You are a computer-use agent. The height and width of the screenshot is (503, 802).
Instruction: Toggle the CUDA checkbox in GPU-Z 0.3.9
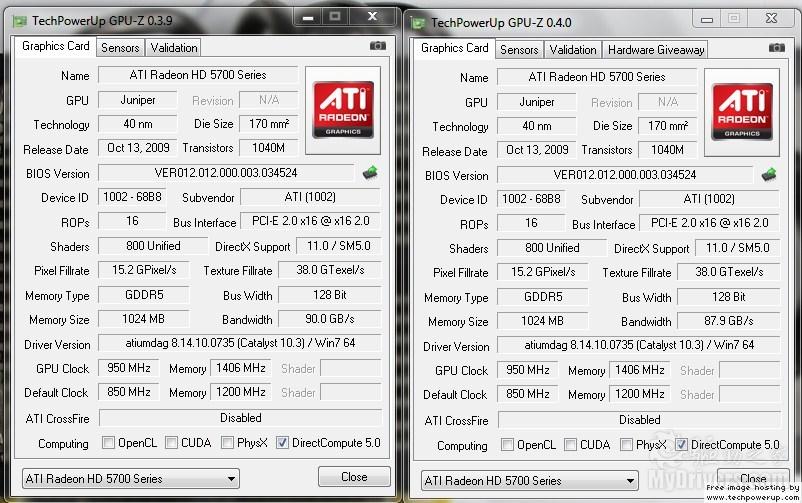click(x=171, y=442)
